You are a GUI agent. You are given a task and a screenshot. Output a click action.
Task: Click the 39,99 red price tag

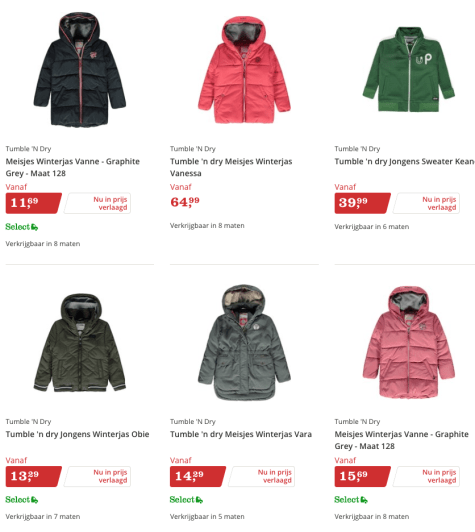[362, 203]
